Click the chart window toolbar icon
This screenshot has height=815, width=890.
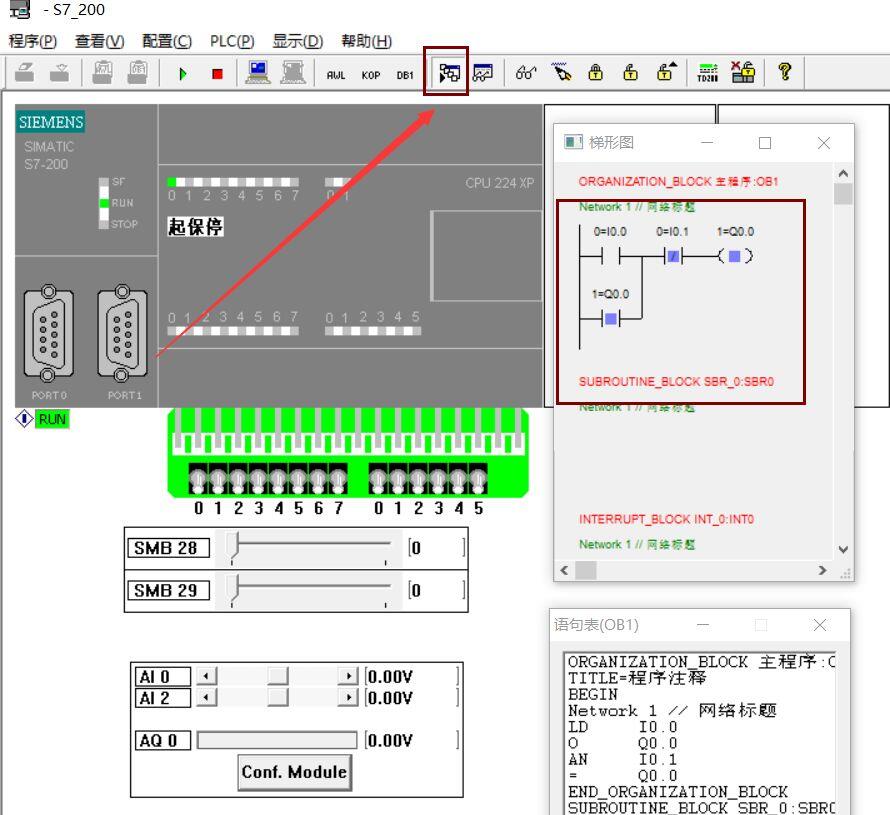[483, 73]
